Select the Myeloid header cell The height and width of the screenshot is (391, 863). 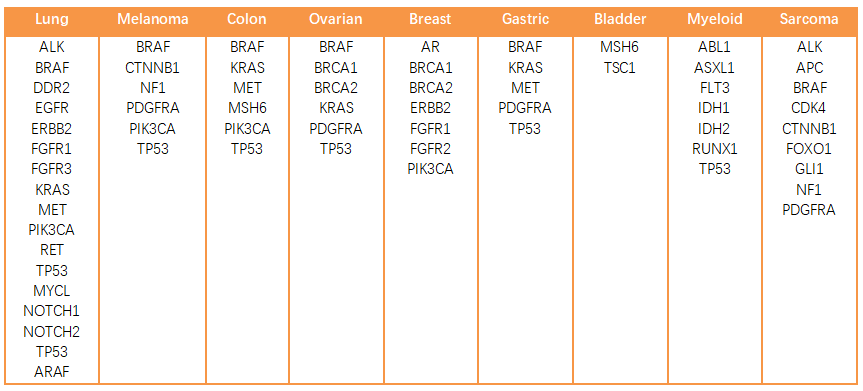pos(715,19)
